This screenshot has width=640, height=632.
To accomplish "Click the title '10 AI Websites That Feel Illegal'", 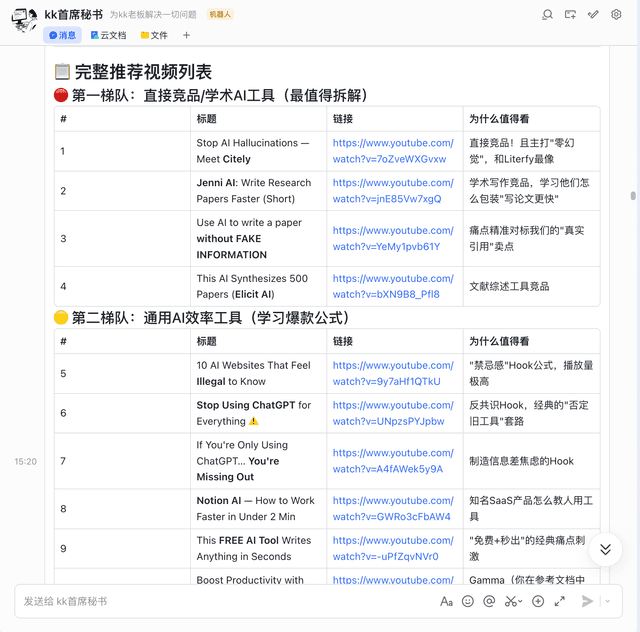I will pyautogui.click(x=253, y=373).
